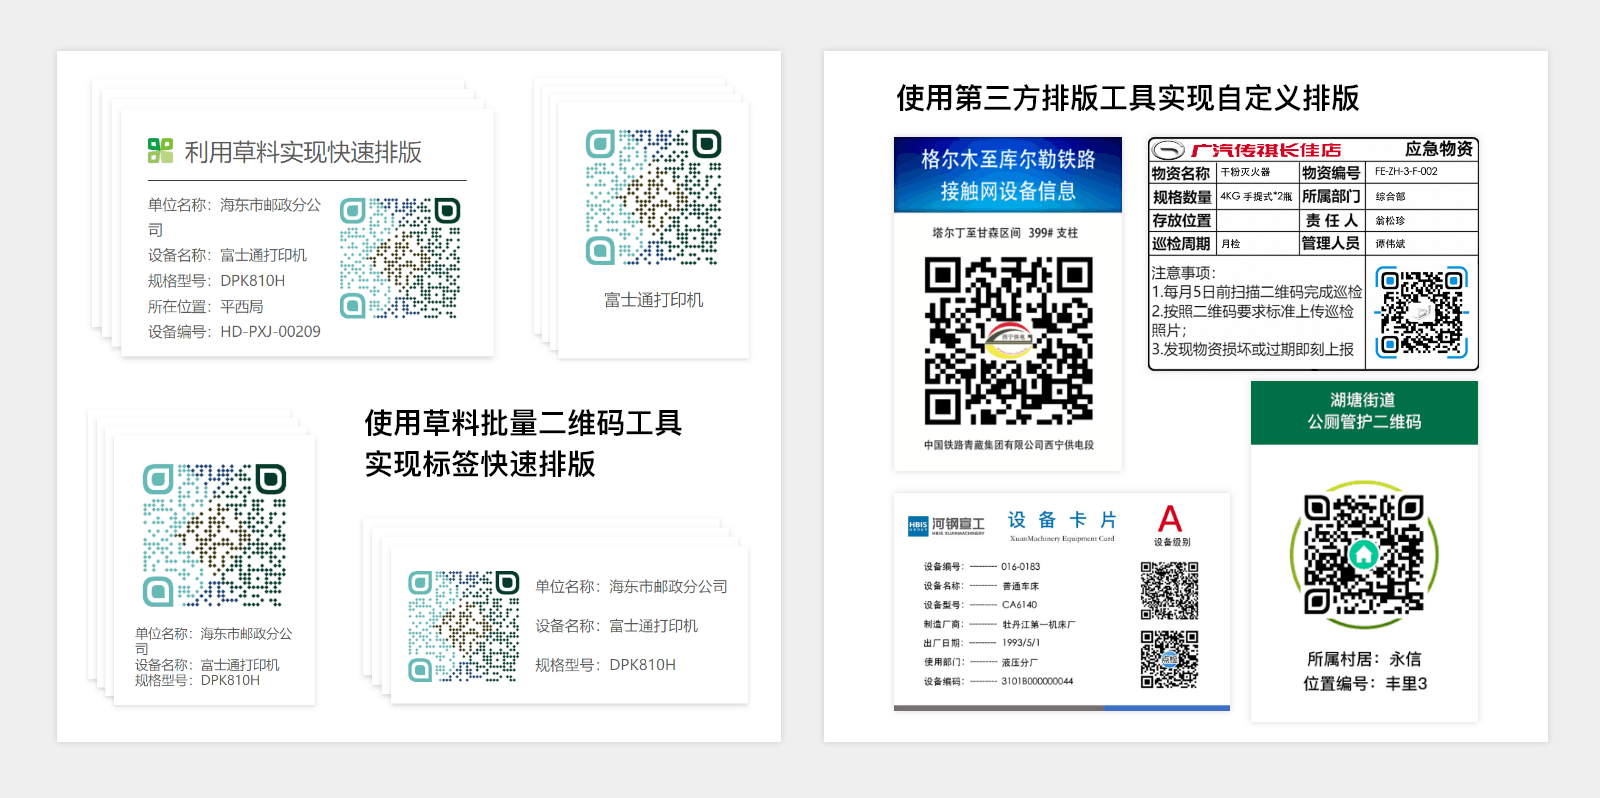Click the 应急物资 header label
The height and width of the screenshot is (798, 1600).
pyautogui.click(x=1439, y=149)
